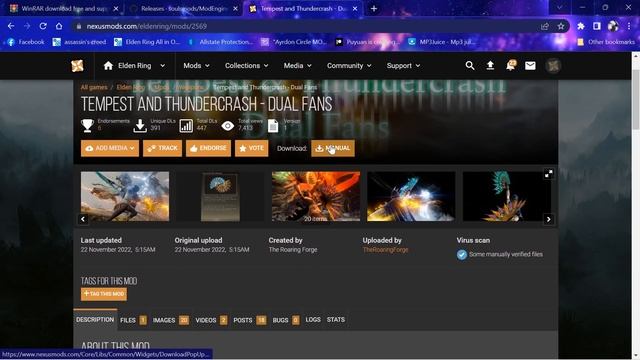Click the Vote button
The height and width of the screenshot is (360, 640).
(x=251, y=148)
